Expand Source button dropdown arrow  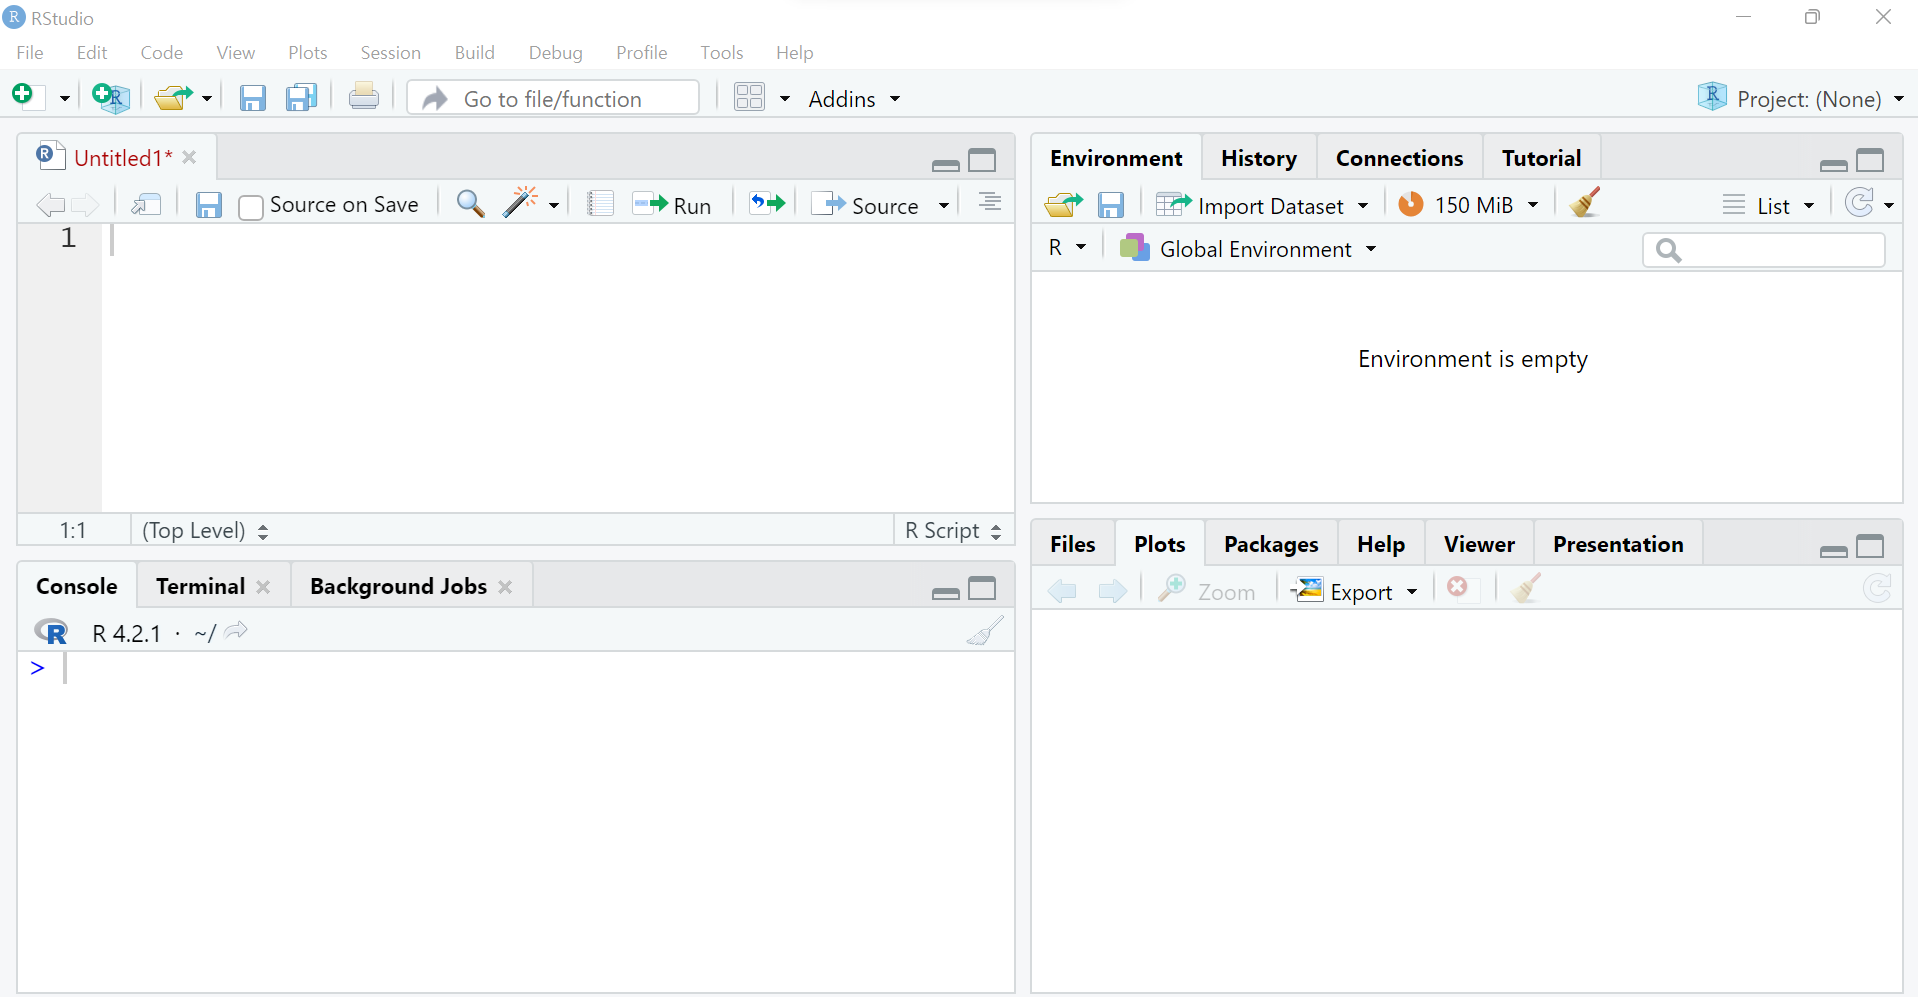click(x=944, y=205)
